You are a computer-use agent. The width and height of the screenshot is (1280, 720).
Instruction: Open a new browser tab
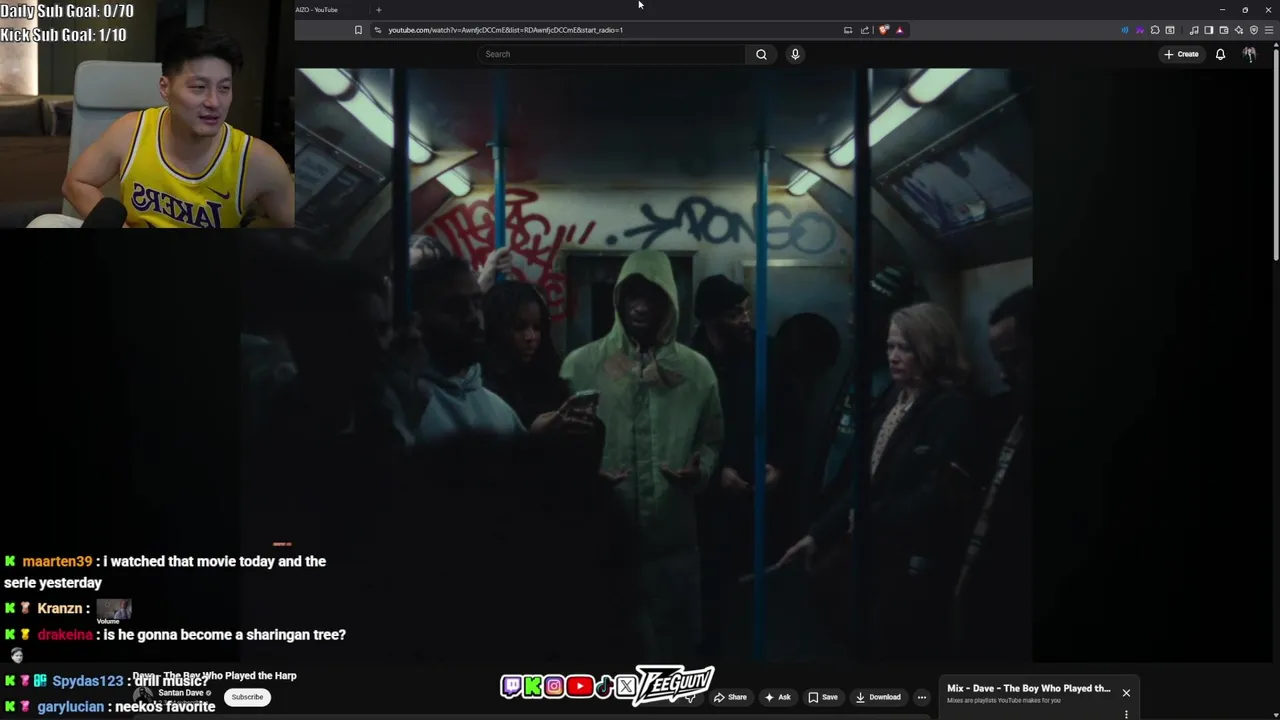tap(378, 10)
